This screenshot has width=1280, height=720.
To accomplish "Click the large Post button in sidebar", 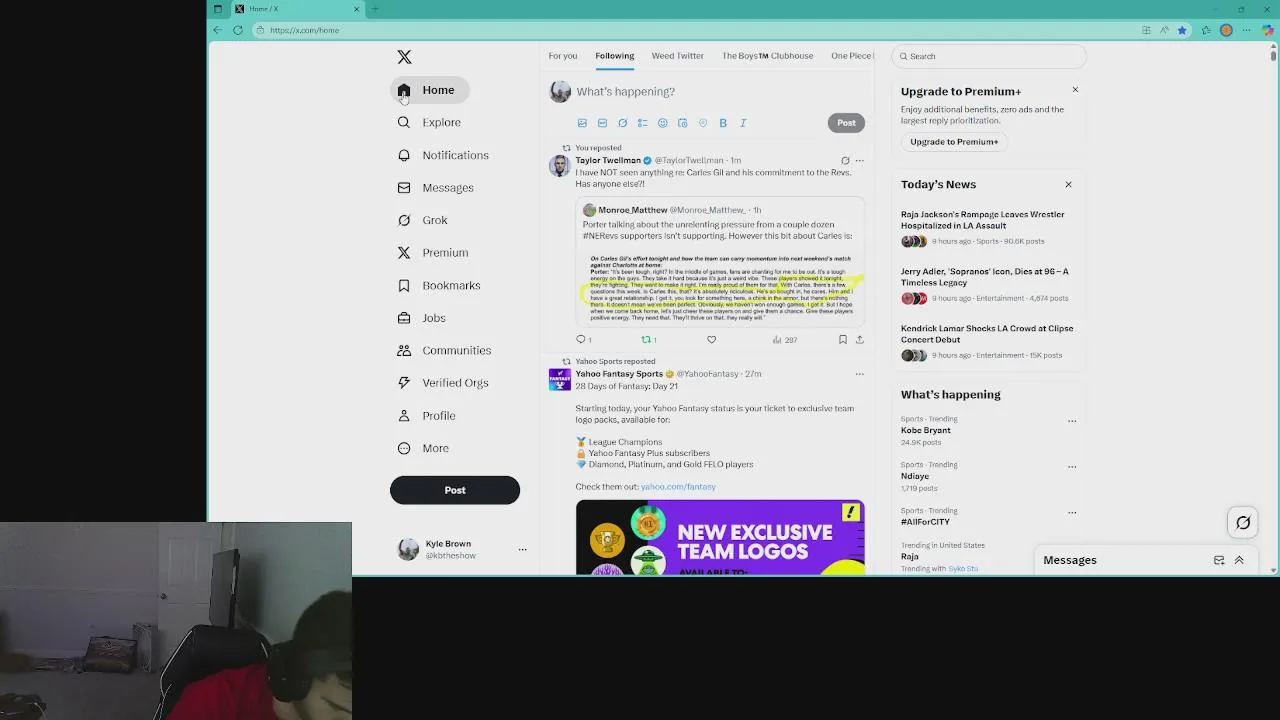I will 455,490.
